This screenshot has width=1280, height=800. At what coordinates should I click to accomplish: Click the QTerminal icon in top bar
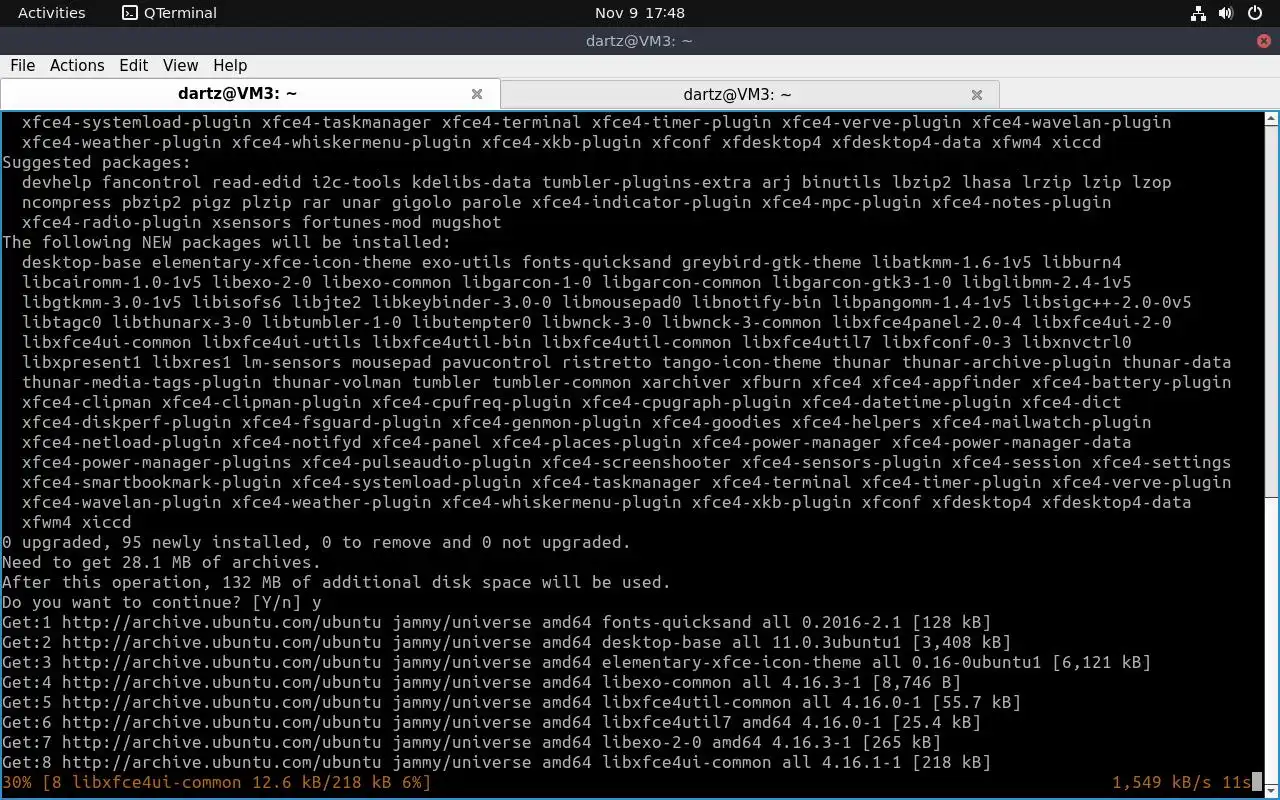pos(130,13)
